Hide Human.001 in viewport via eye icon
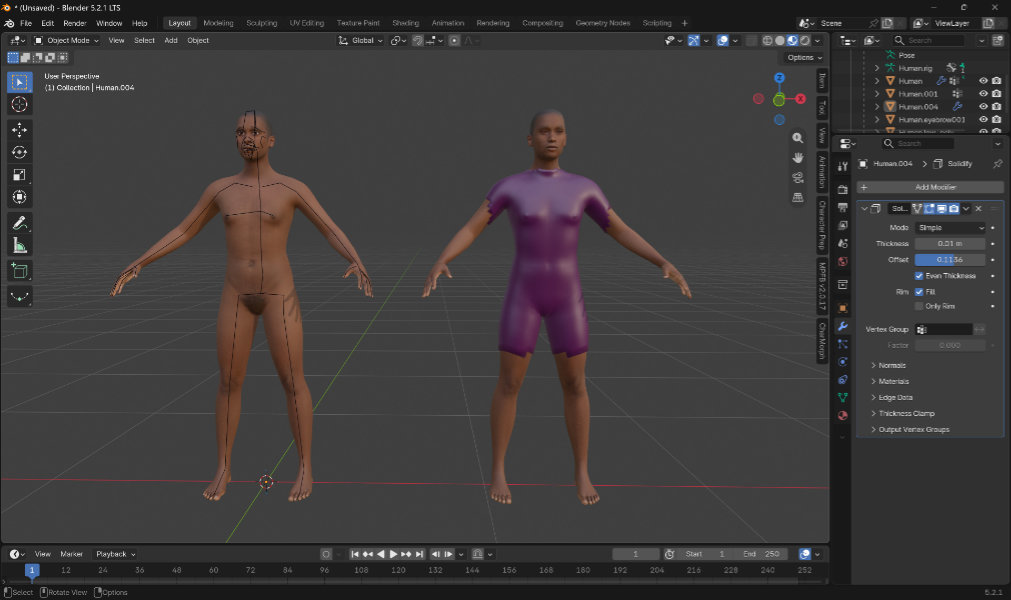 coord(983,93)
